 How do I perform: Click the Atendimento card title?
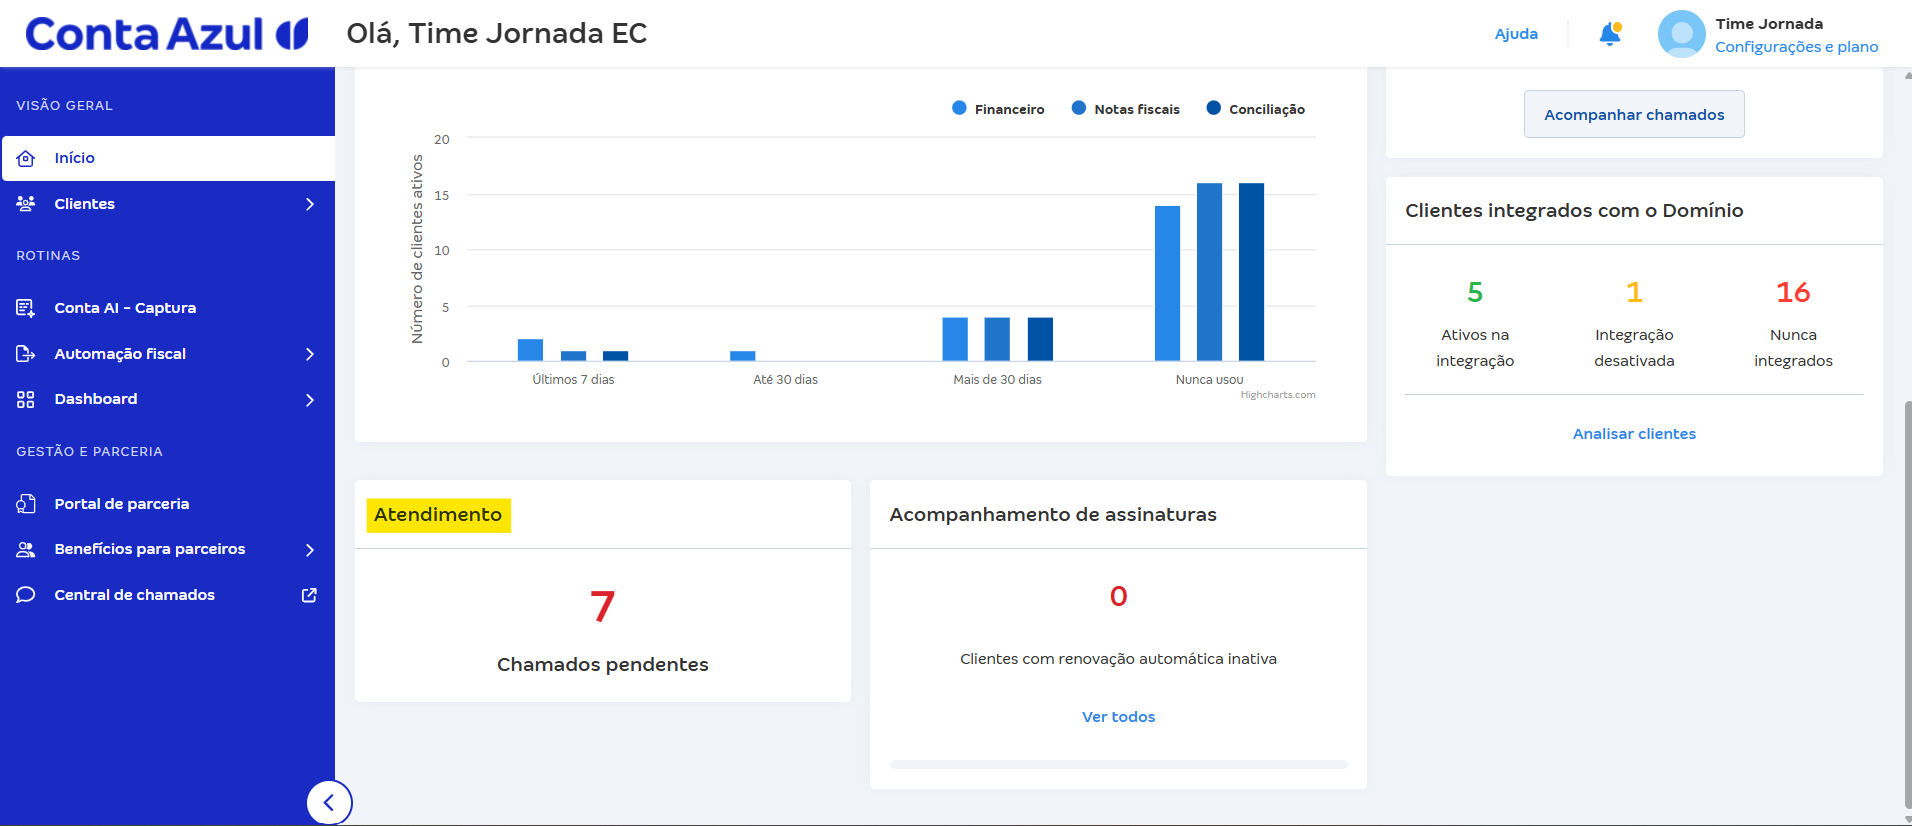438,515
